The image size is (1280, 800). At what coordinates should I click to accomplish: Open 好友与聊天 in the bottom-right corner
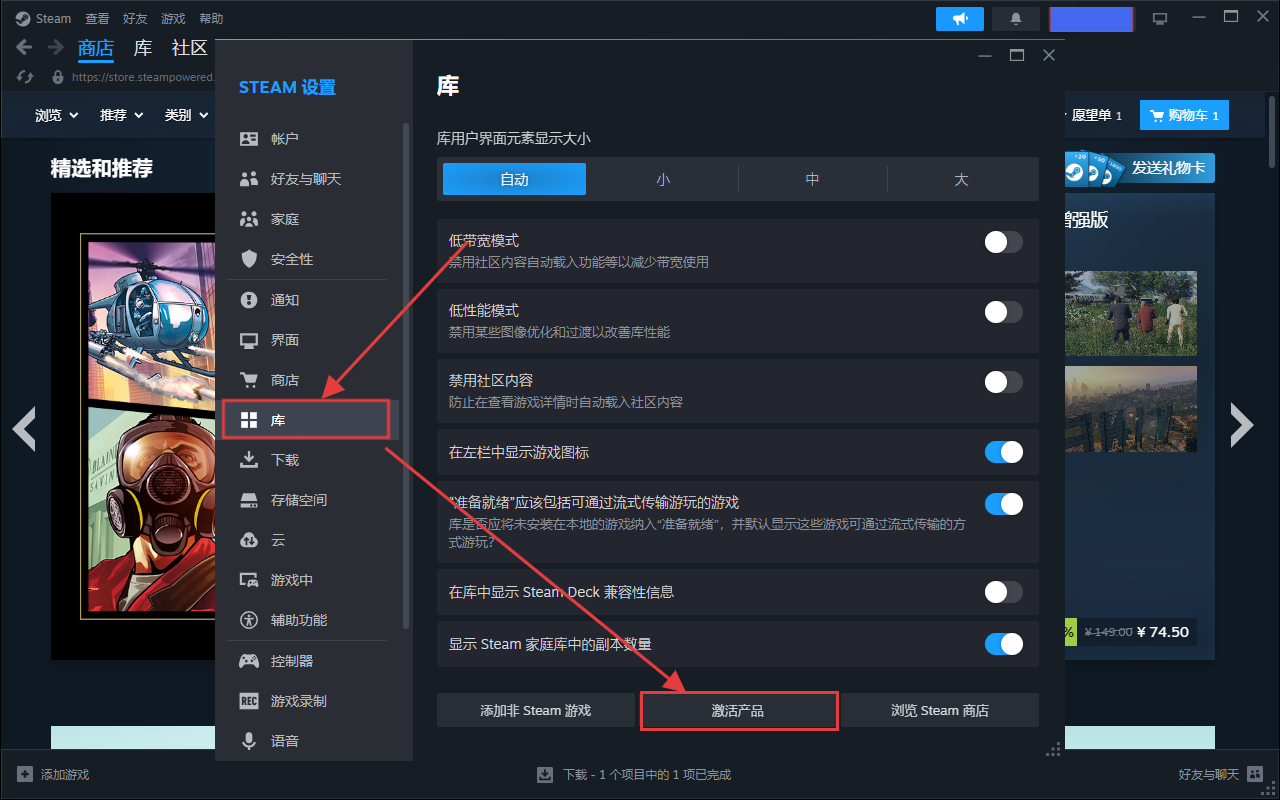[x=1221, y=774]
